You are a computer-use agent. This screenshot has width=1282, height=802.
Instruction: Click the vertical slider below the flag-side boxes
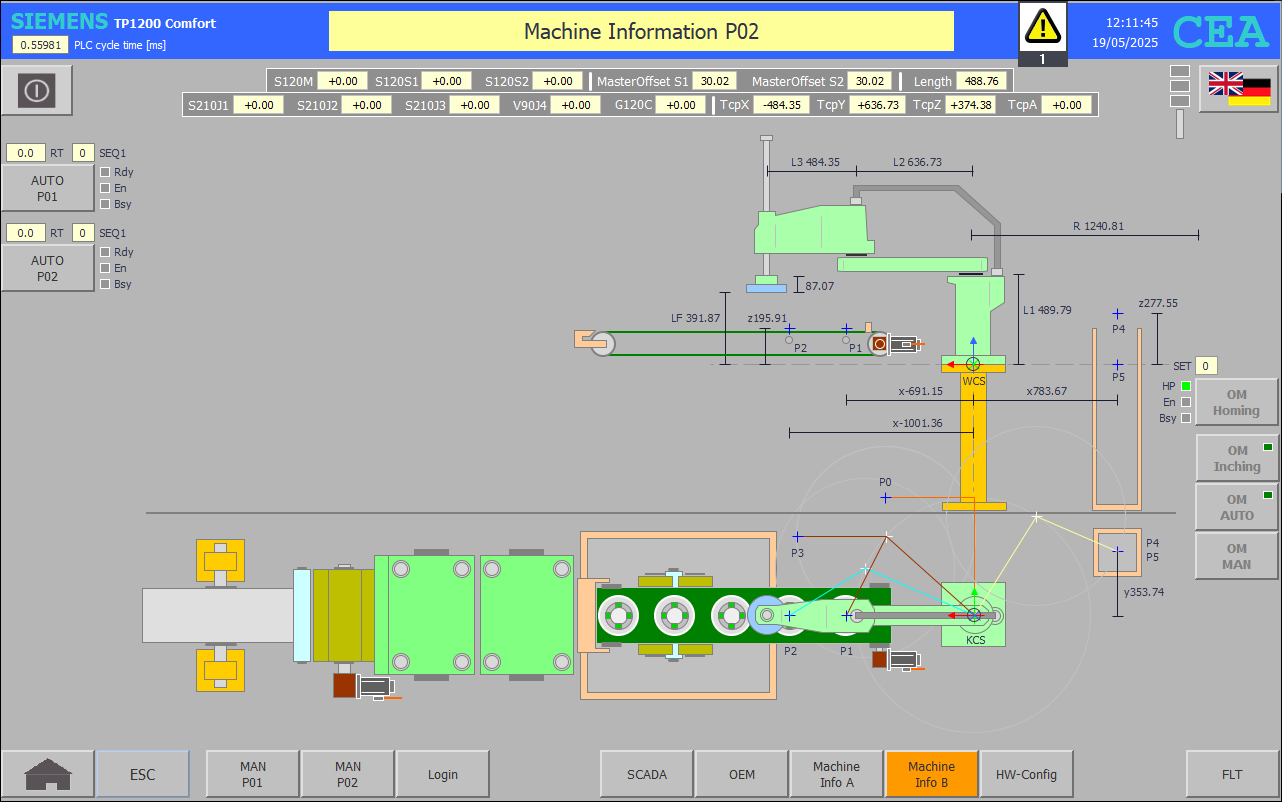point(1180,124)
